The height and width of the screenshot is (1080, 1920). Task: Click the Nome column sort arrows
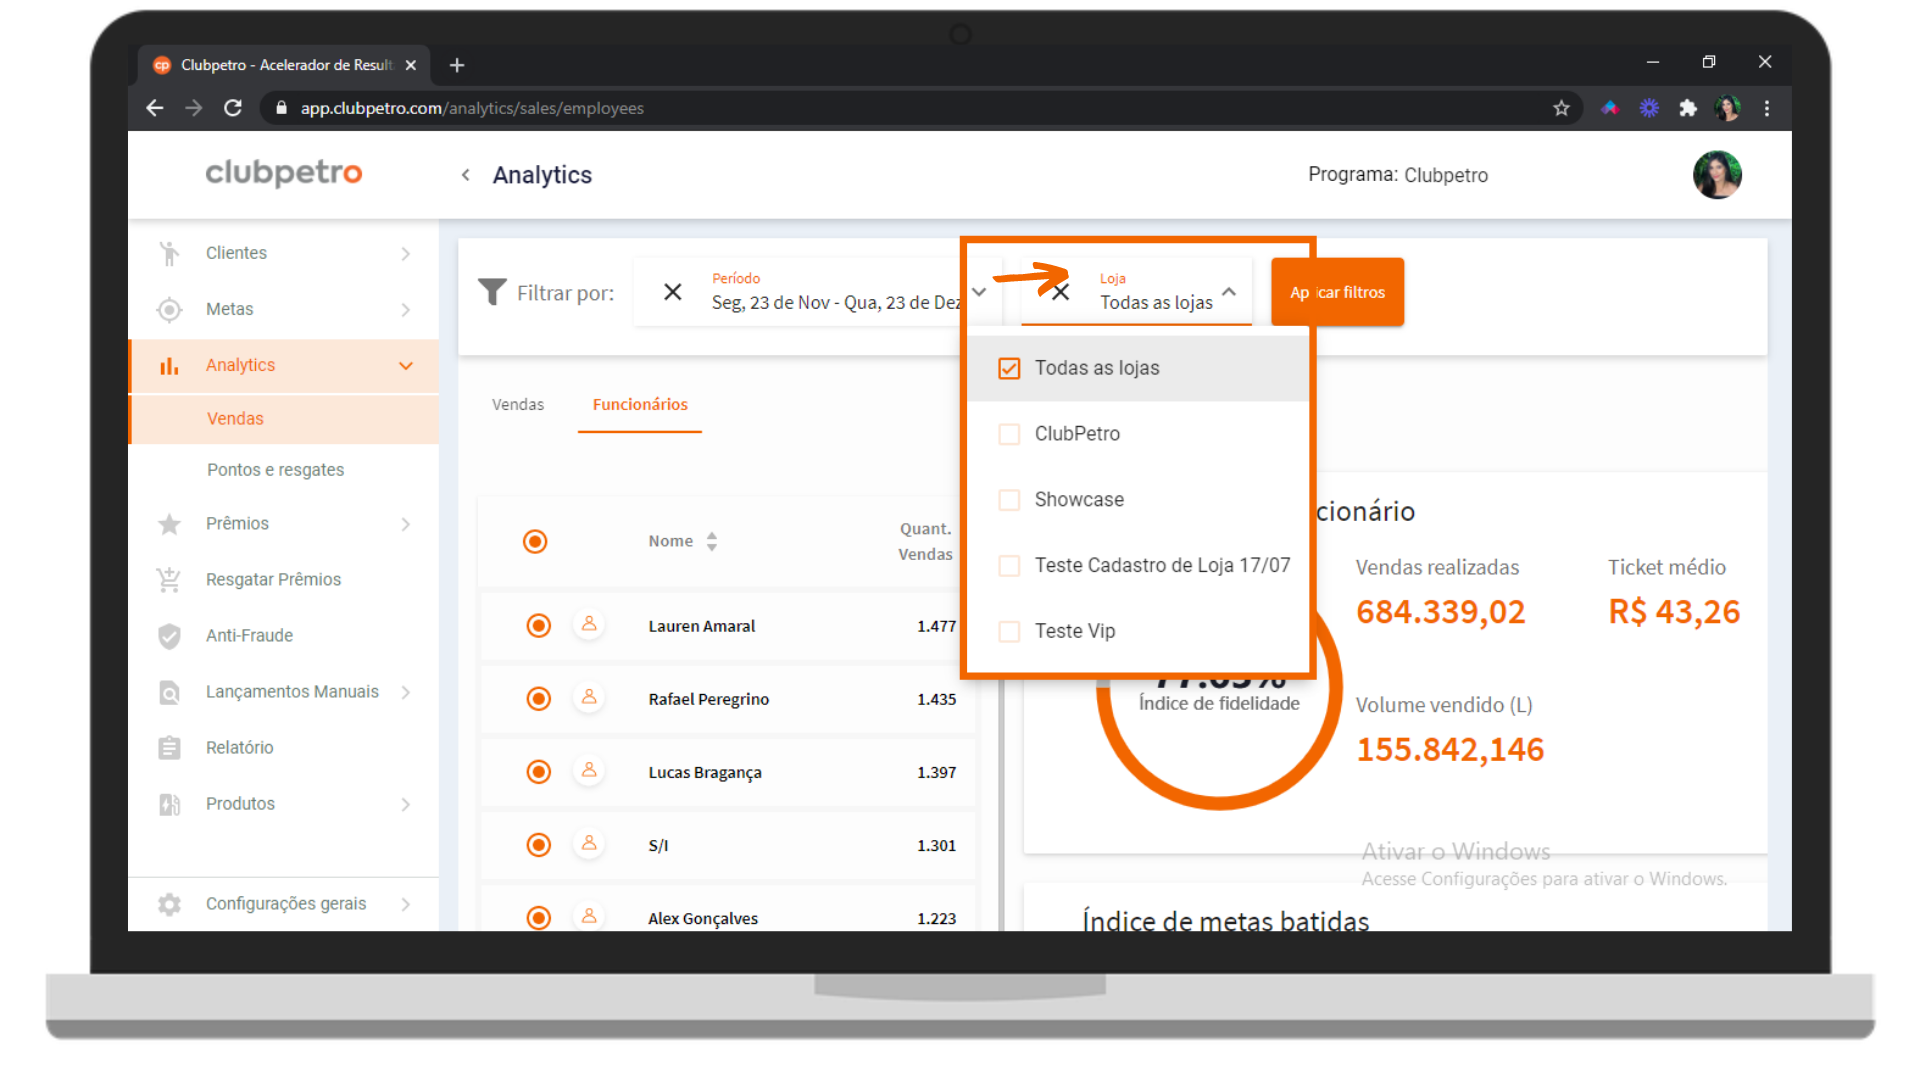(712, 541)
